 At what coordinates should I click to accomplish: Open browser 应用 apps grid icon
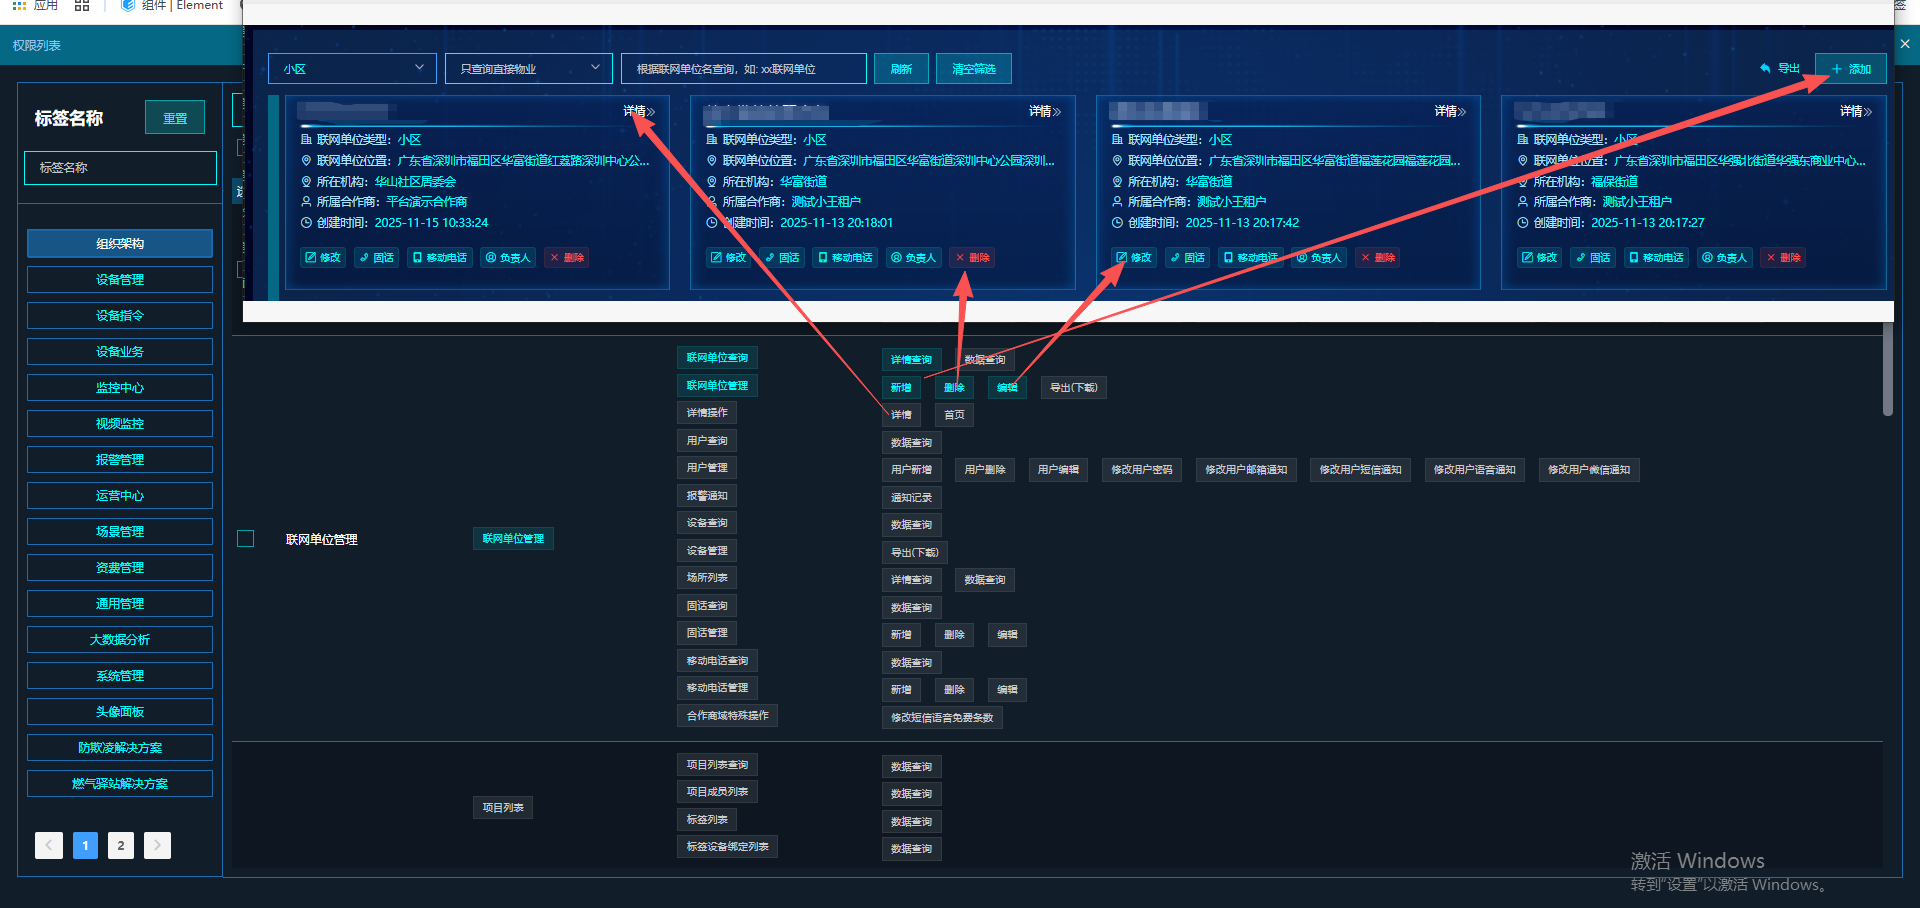(x=19, y=6)
